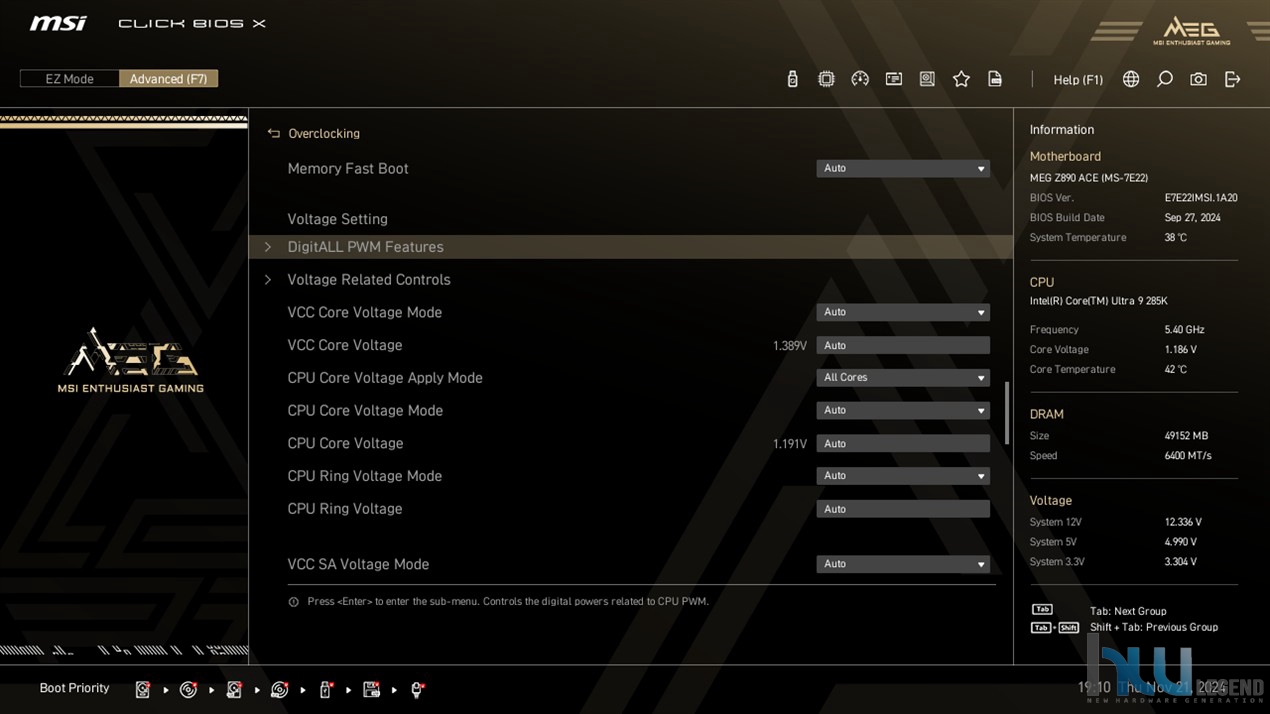Click the MEG Z890 ACE (MS-7E22) text
The image size is (1270, 714).
coord(1089,178)
